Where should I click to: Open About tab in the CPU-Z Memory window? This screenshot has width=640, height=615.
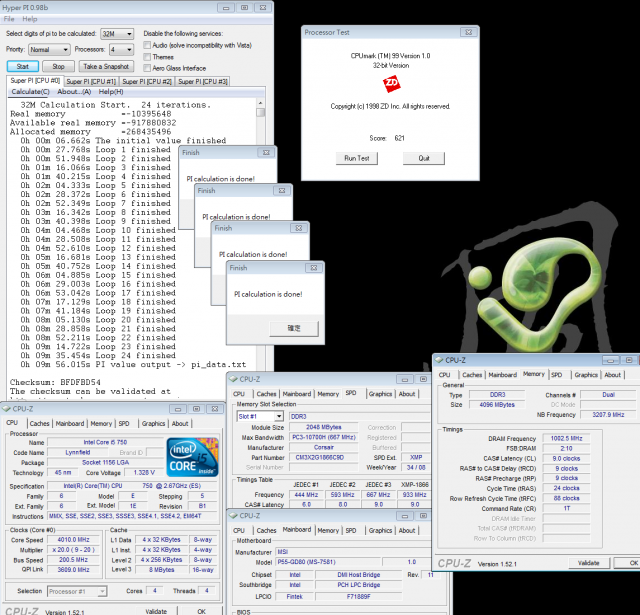tap(613, 375)
